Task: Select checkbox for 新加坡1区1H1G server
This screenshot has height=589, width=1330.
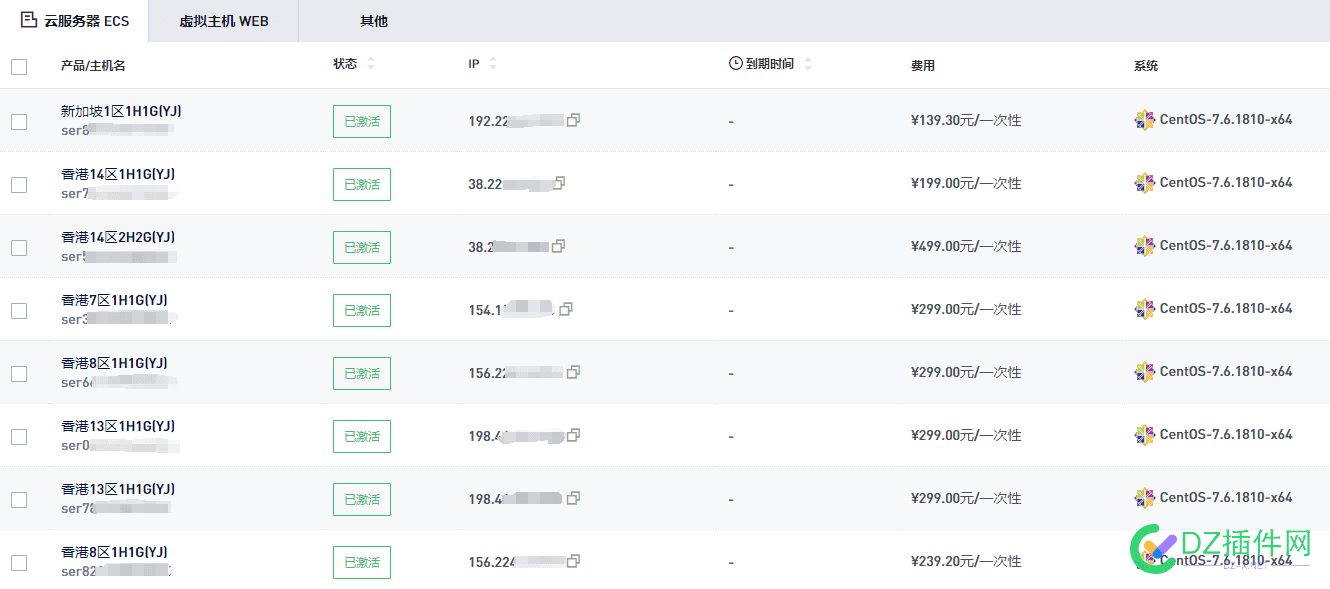Action: point(19,121)
